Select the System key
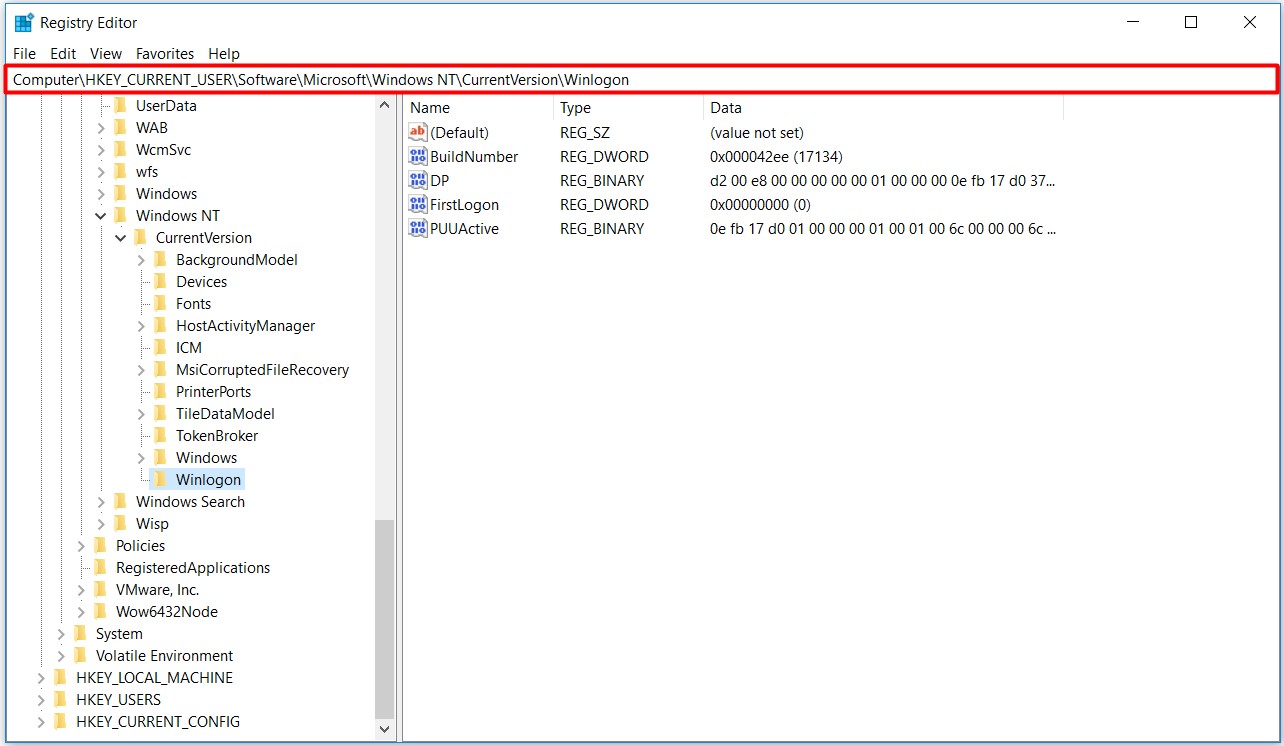Viewport: 1284px width, 746px height. click(x=119, y=633)
